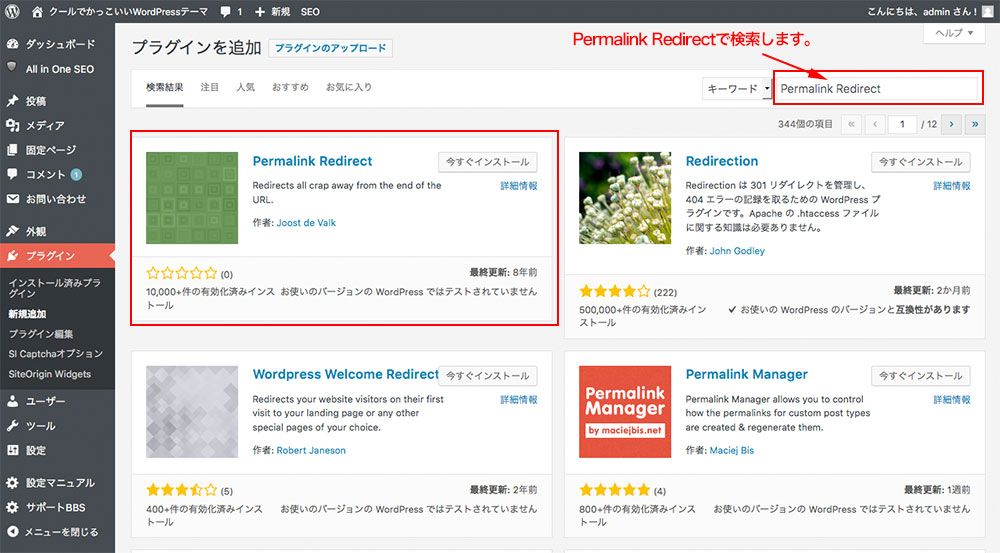Click the Plugins plug icon in sidebar
Image resolution: width=1000 pixels, height=553 pixels.
coord(13,256)
